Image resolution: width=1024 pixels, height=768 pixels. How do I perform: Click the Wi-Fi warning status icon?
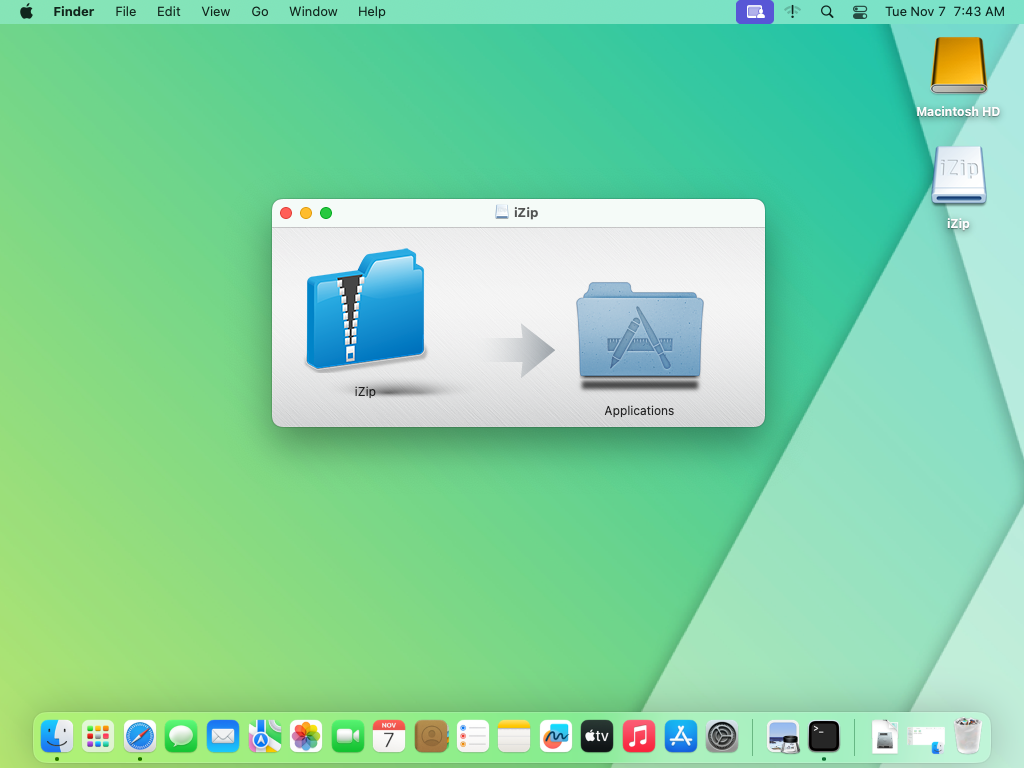(x=792, y=12)
